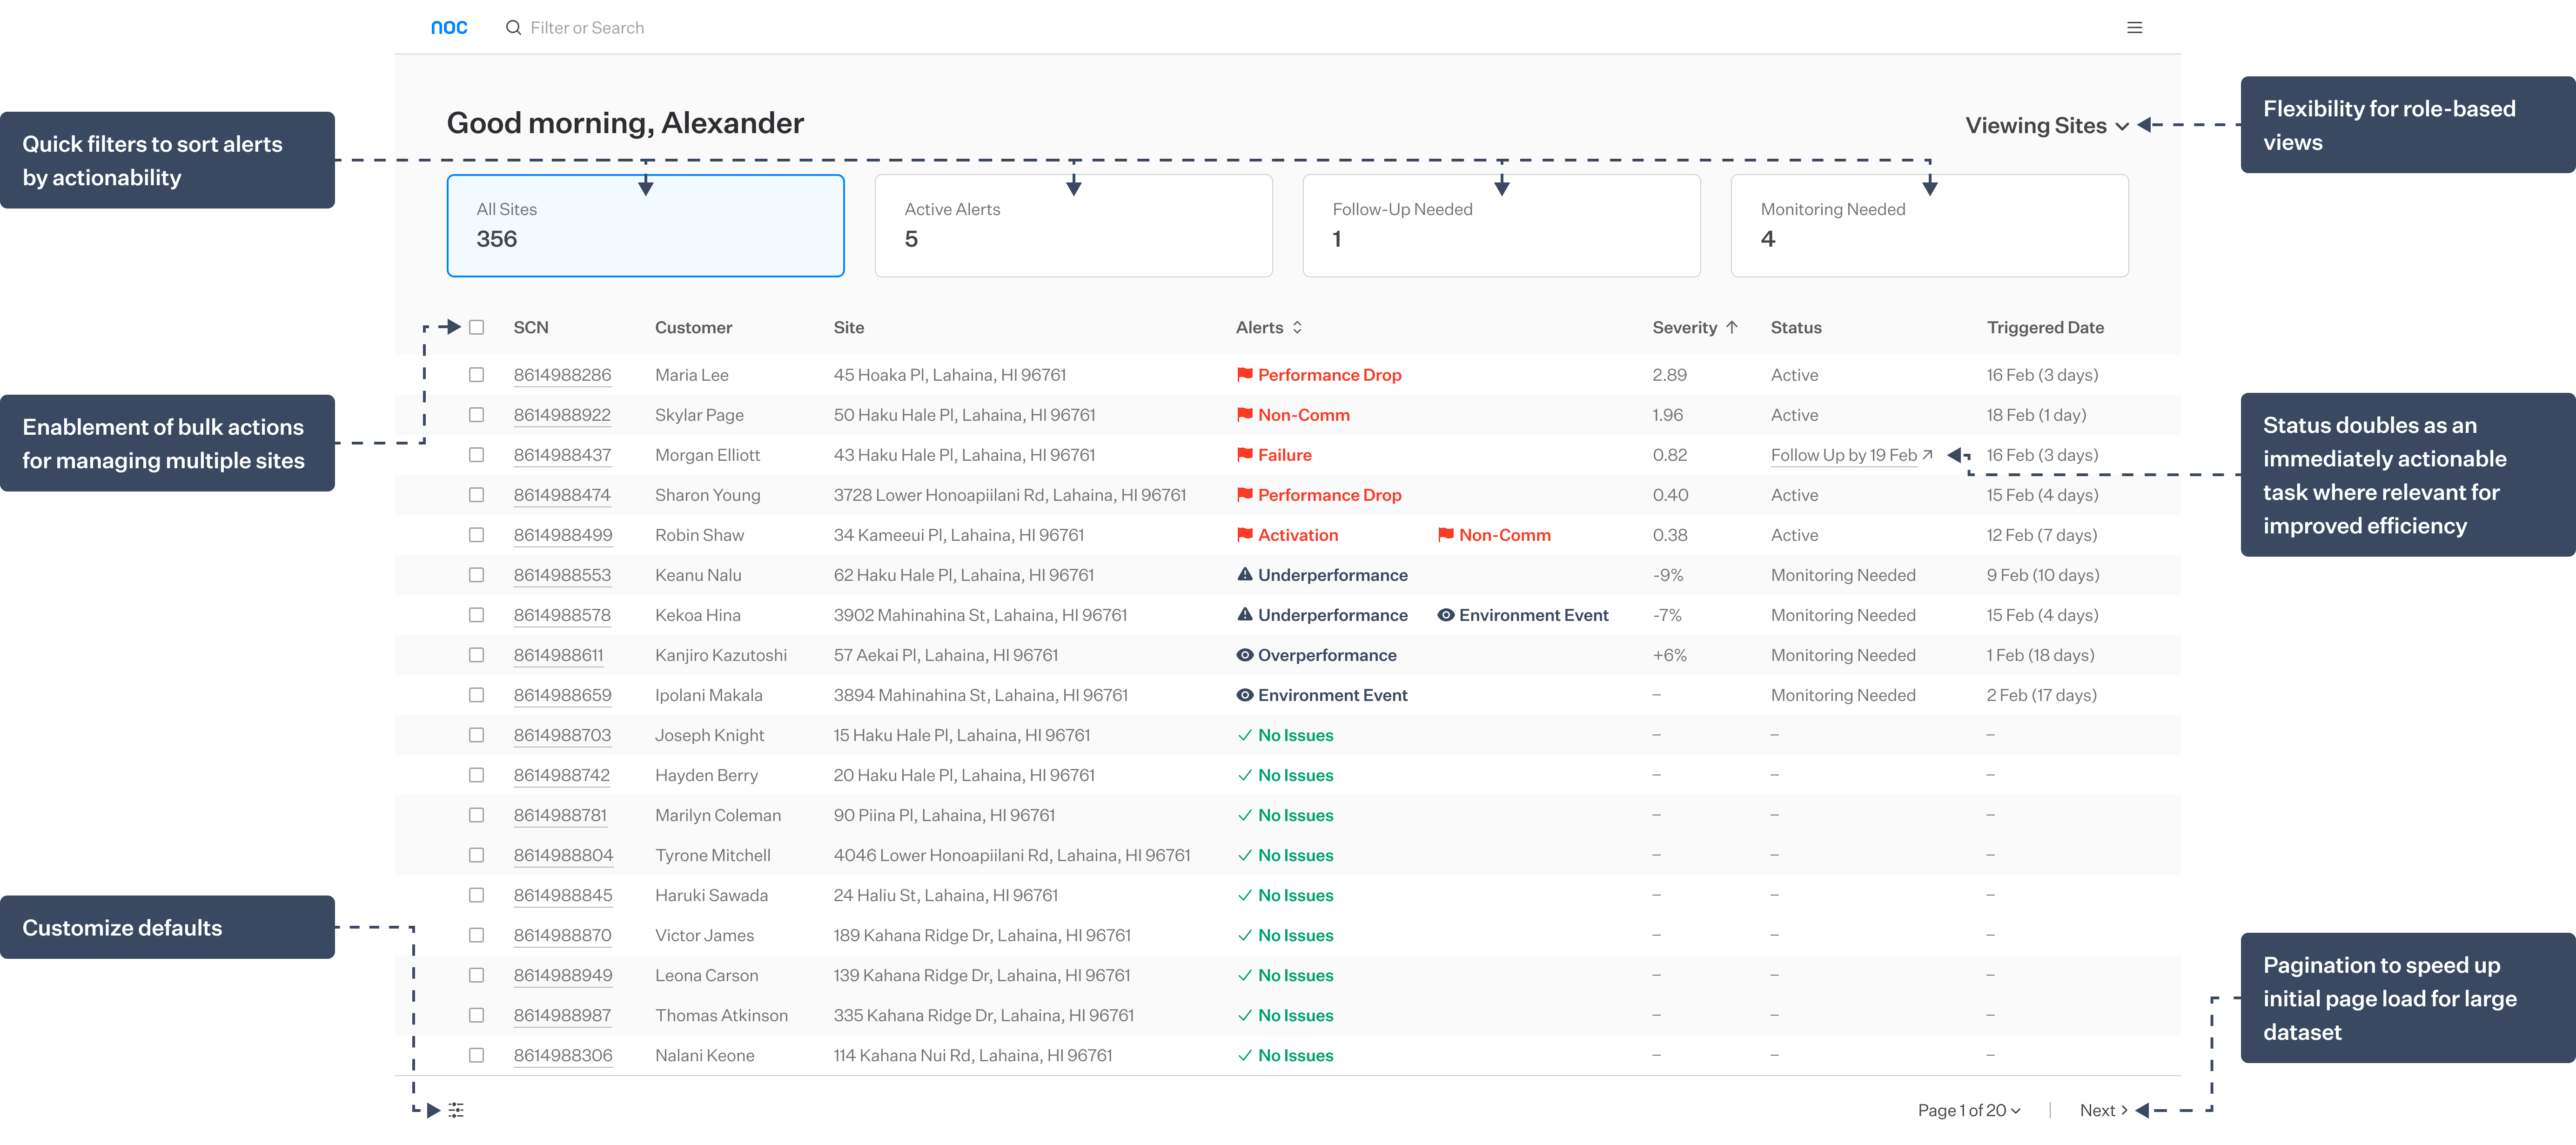
Task: Click the flag icon for Skylar Page's Non-Comm
Action: click(1245, 415)
